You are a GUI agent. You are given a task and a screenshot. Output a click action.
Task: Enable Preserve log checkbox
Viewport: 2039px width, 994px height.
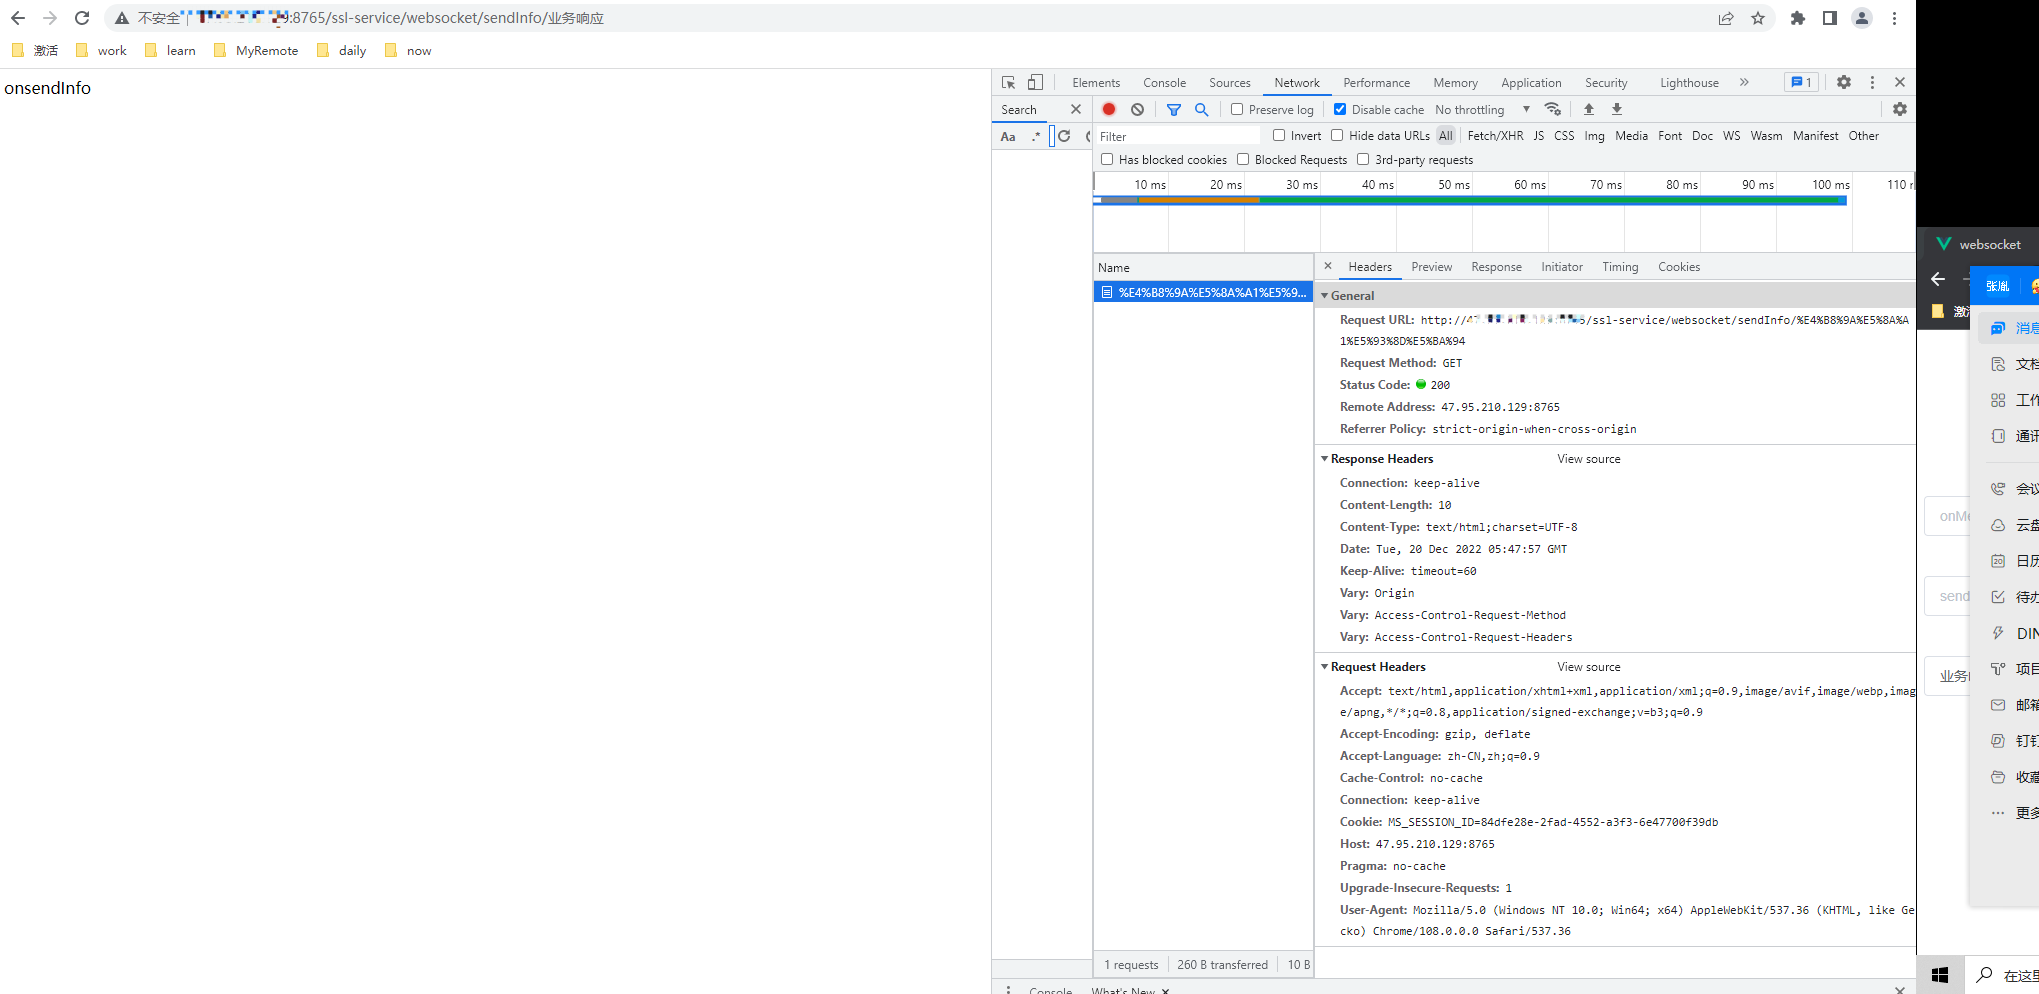point(1237,109)
